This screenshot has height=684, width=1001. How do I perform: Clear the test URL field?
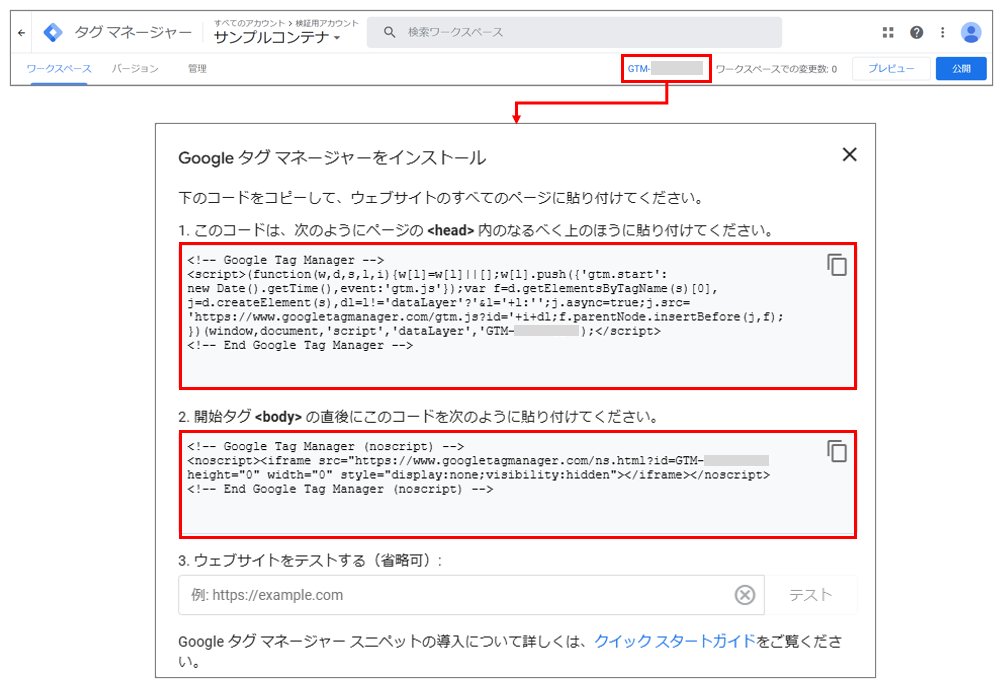[x=744, y=595]
